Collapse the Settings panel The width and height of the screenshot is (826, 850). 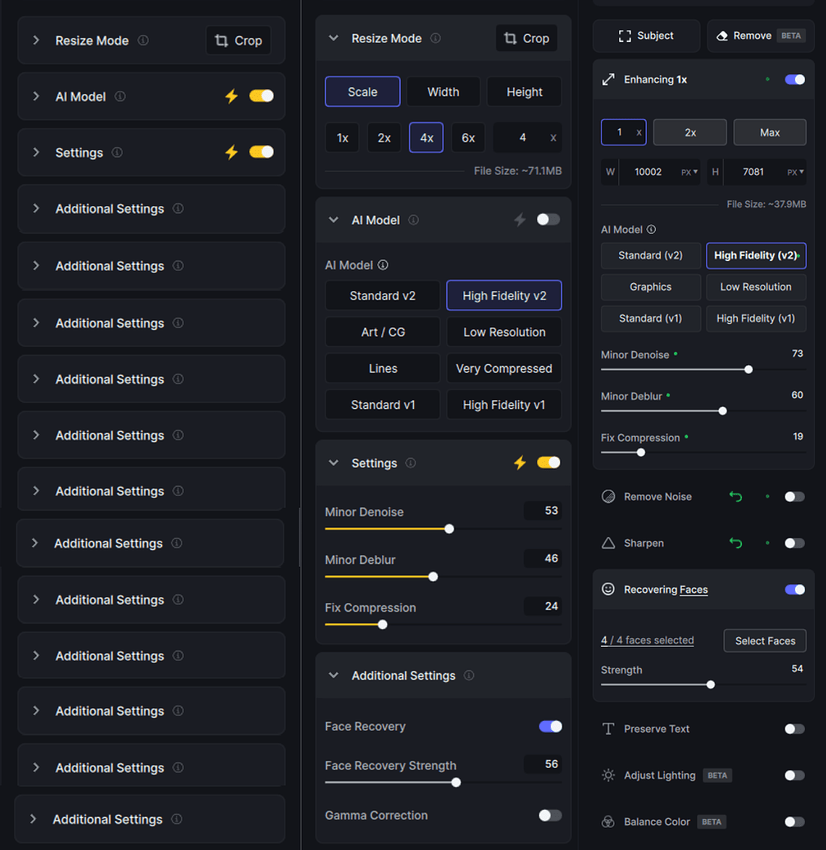[x=332, y=463]
